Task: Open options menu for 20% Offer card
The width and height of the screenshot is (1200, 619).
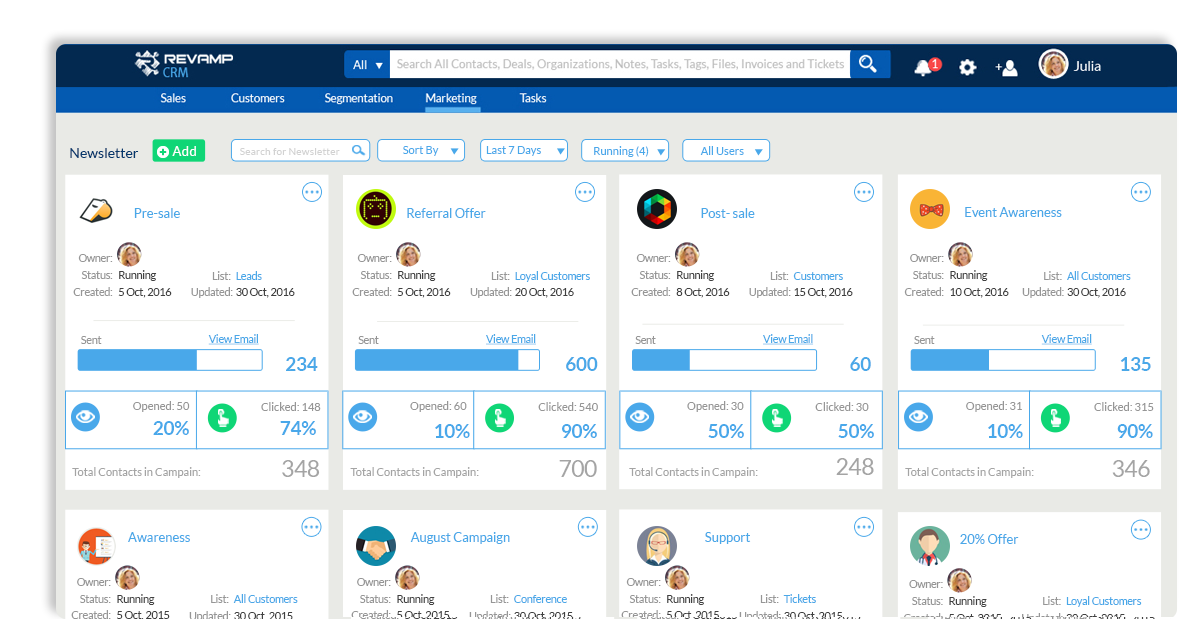Action: (1141, 530)
